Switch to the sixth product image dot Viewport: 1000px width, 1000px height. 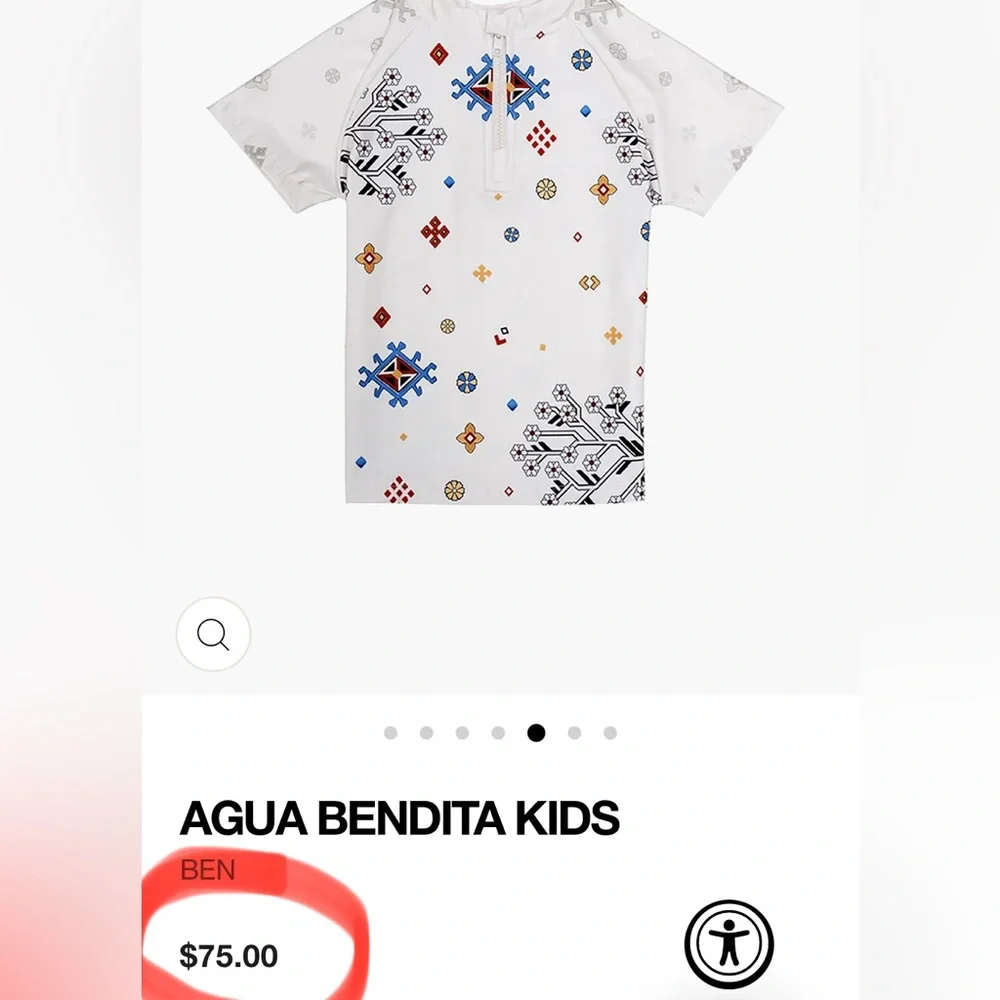(573, 733)
